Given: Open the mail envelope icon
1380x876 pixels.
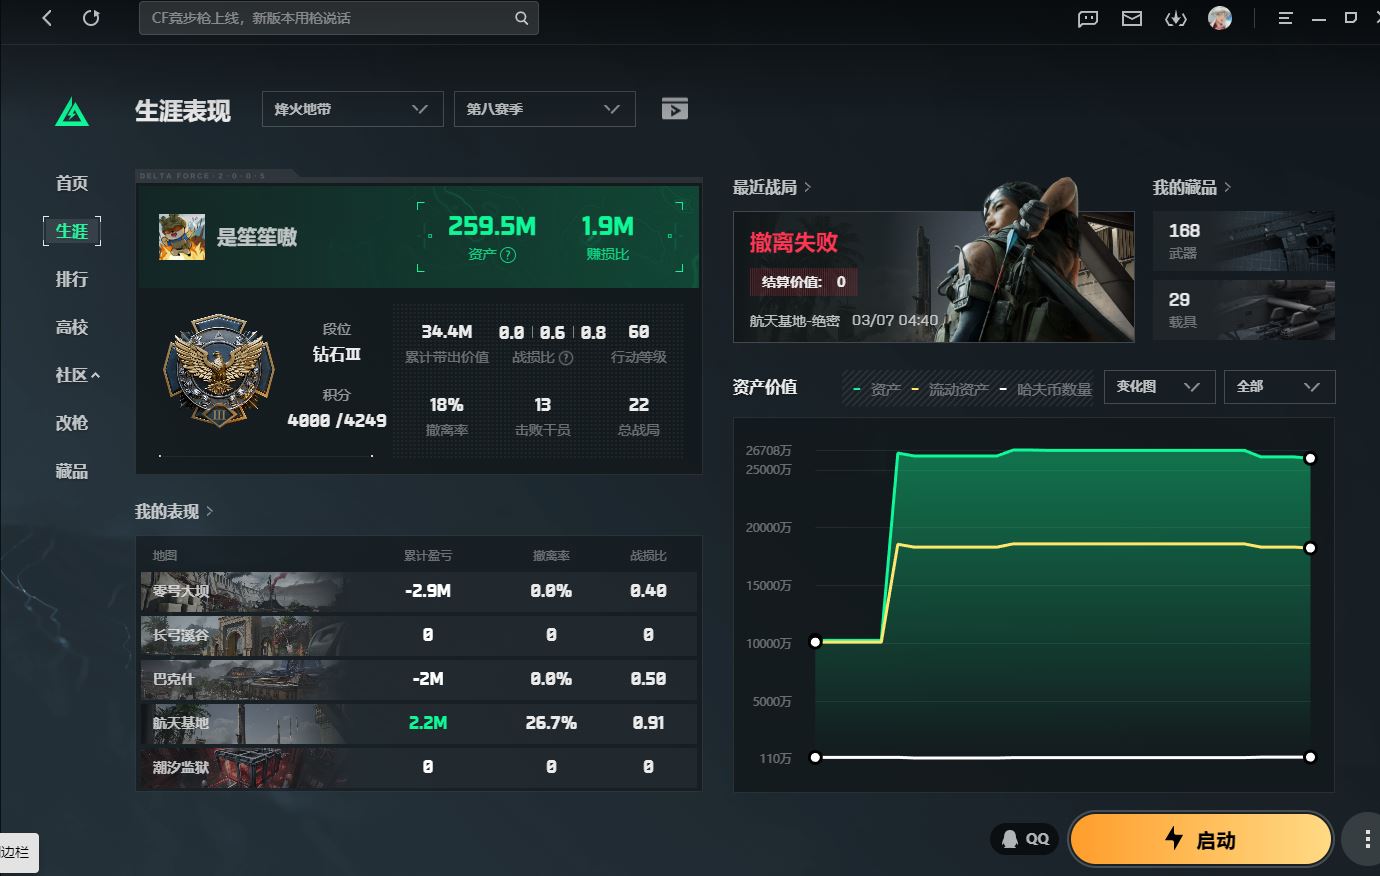Looking at the screenshot, I should 1132,19.
